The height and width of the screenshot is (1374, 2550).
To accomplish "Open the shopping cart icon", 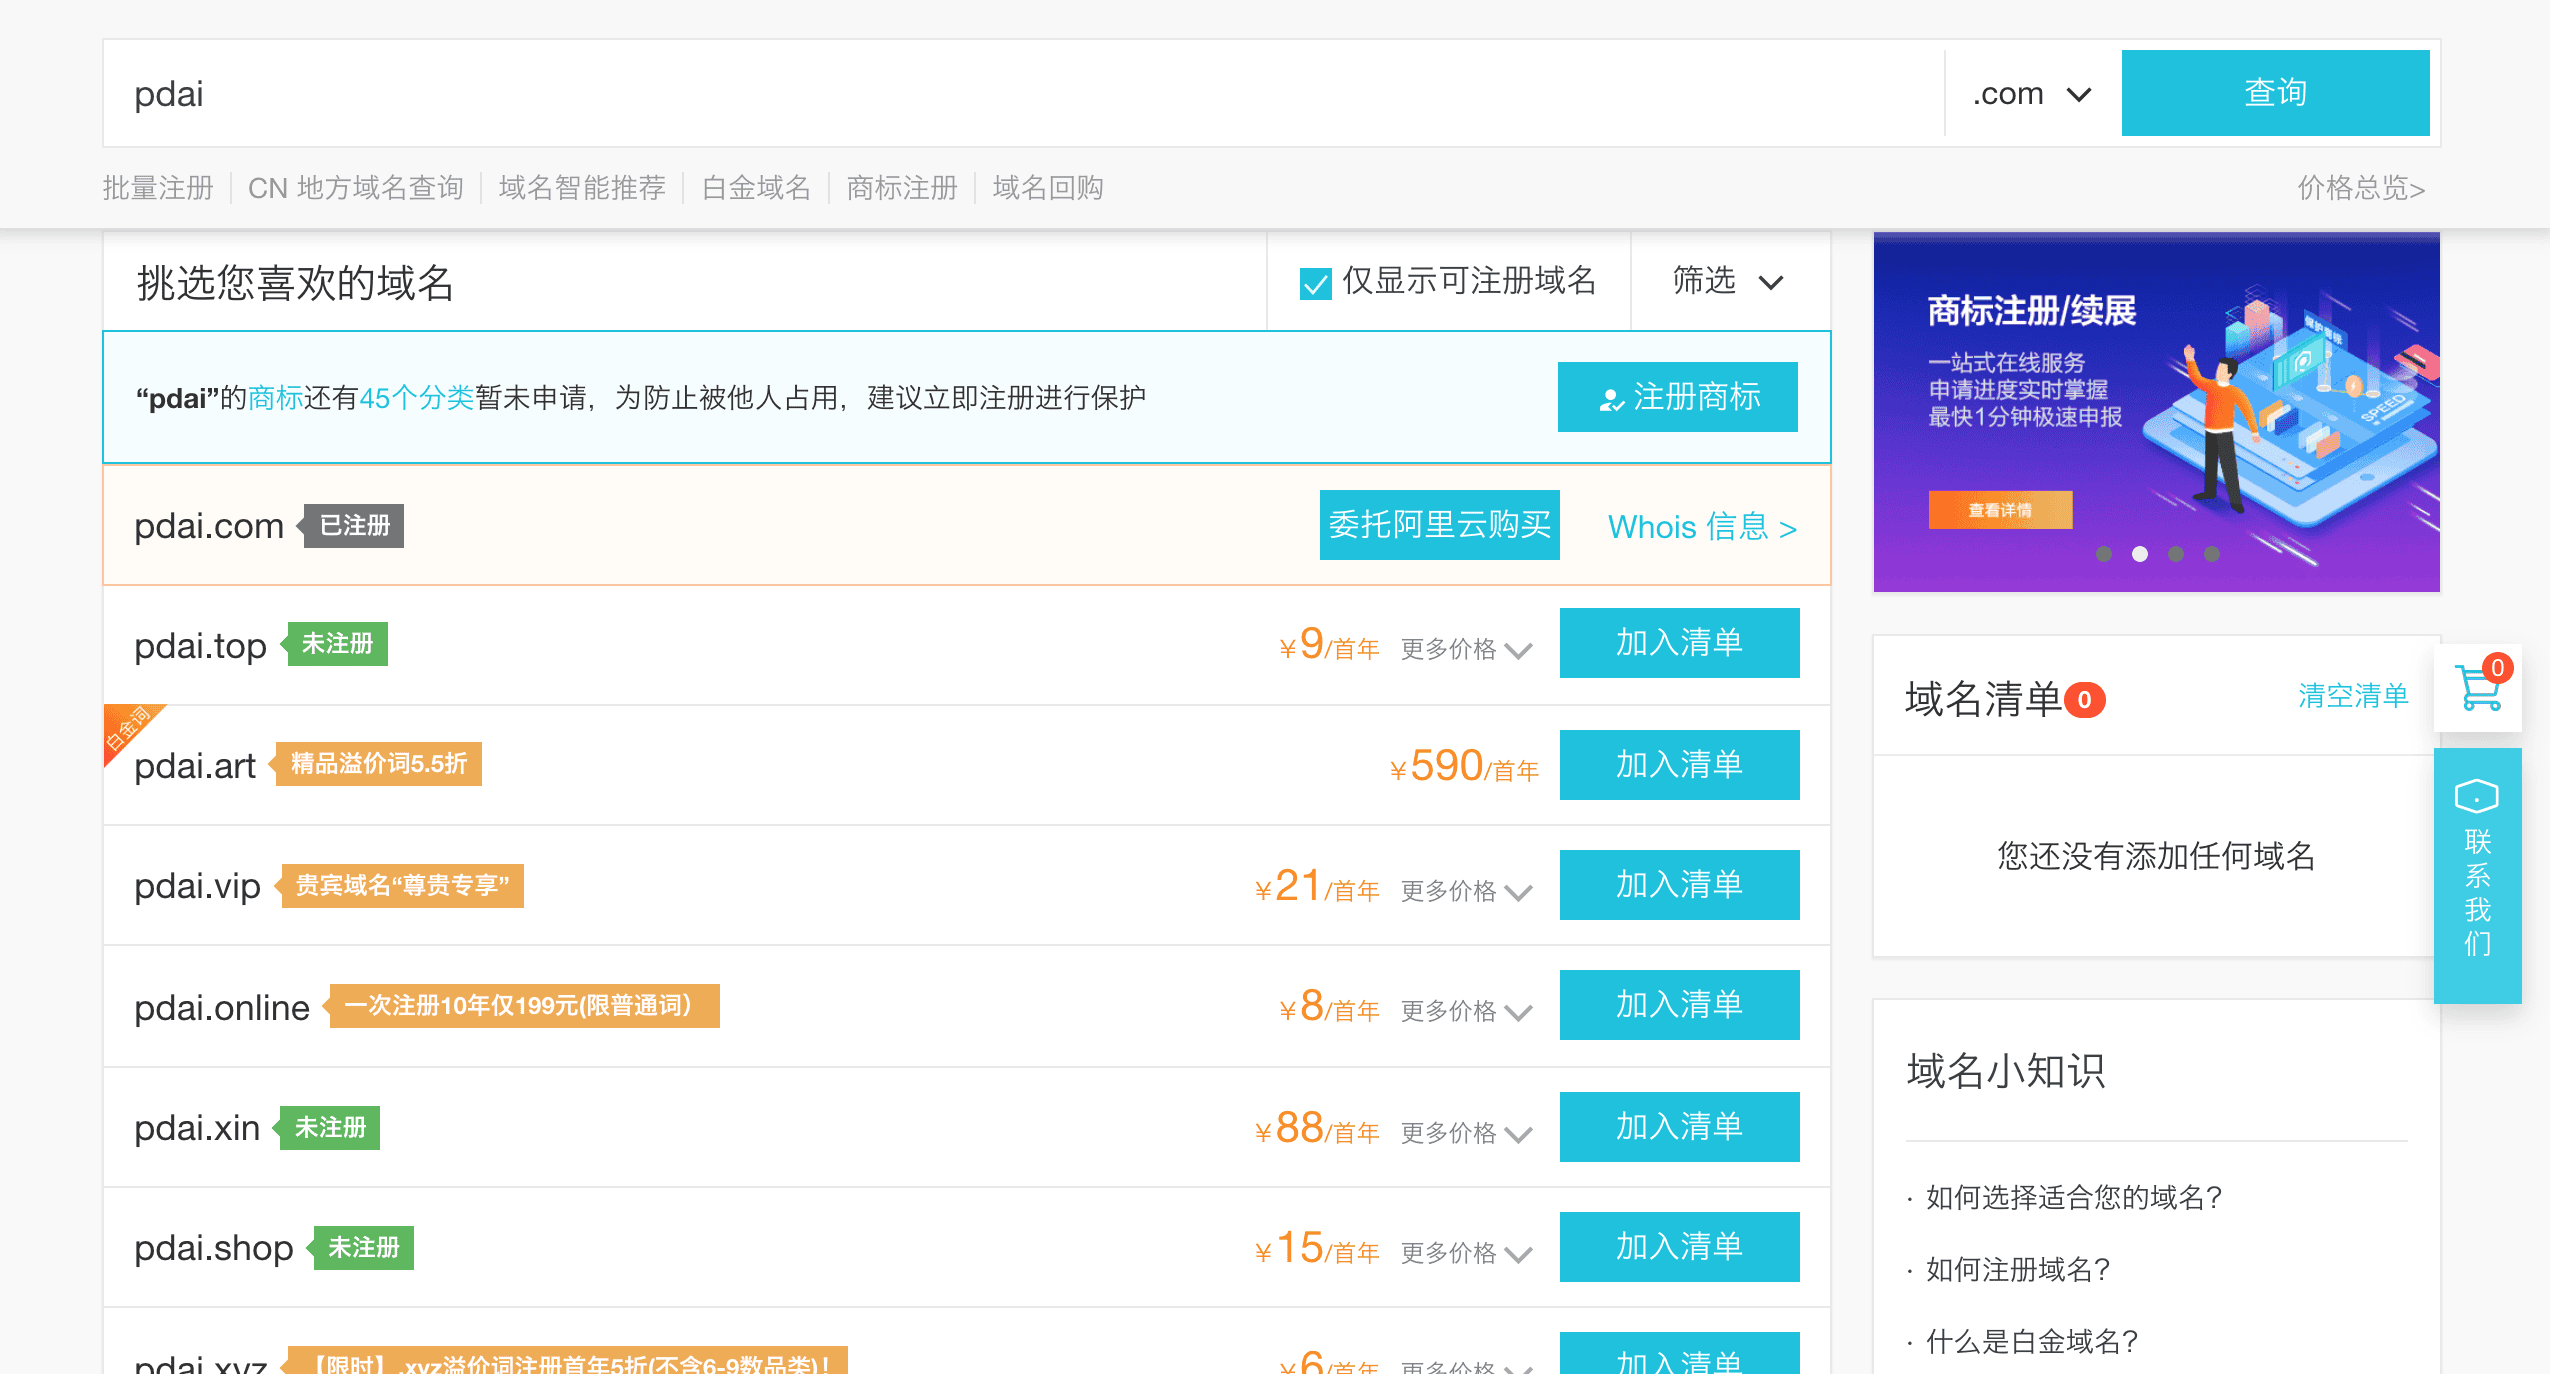I will pos(2478,689).
